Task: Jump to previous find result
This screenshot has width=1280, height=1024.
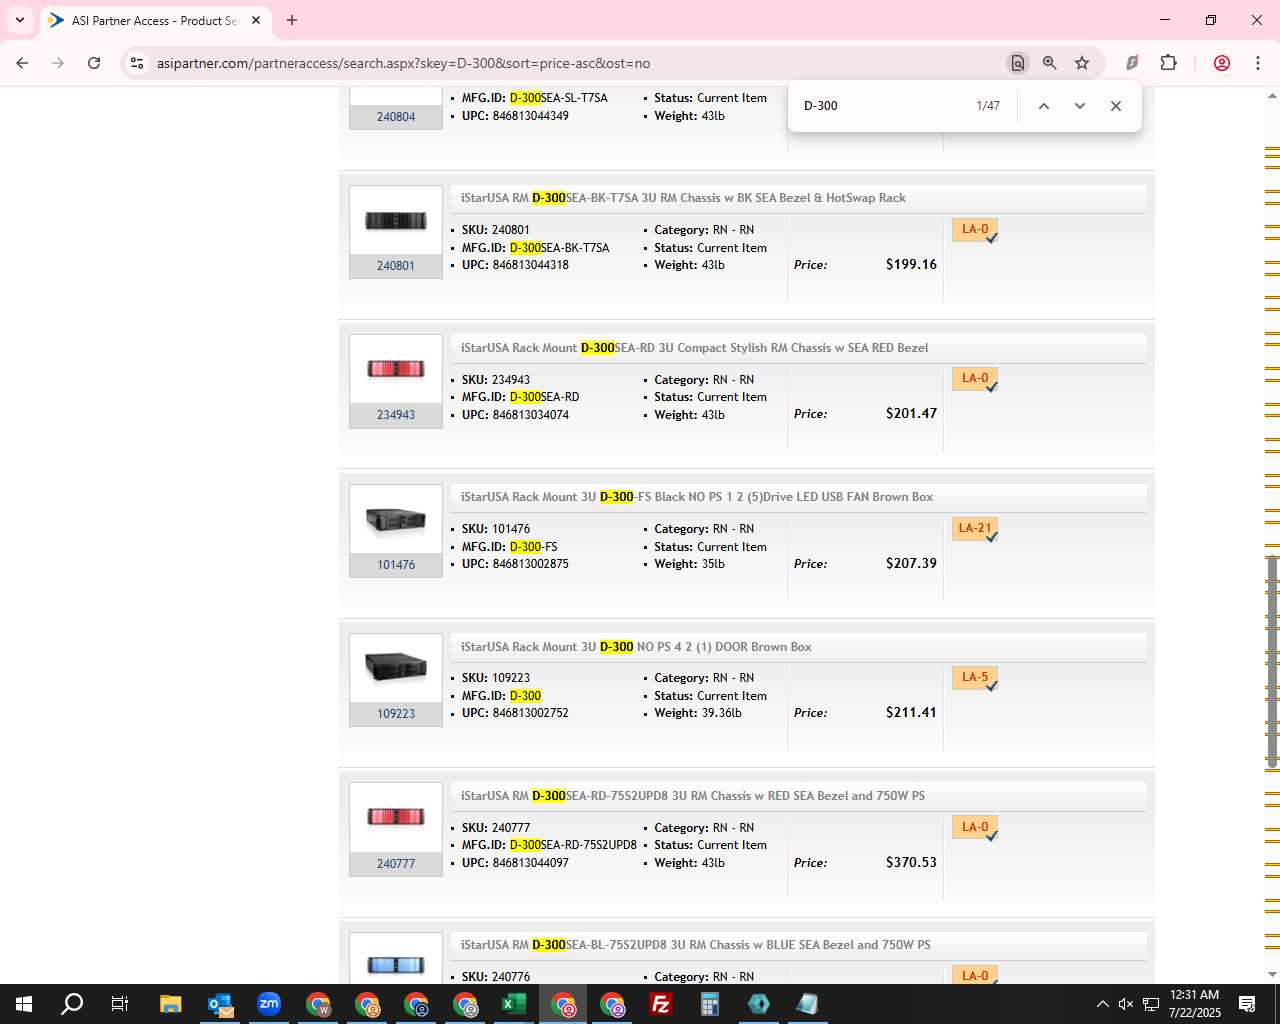Action: [x=1043, y=106]
